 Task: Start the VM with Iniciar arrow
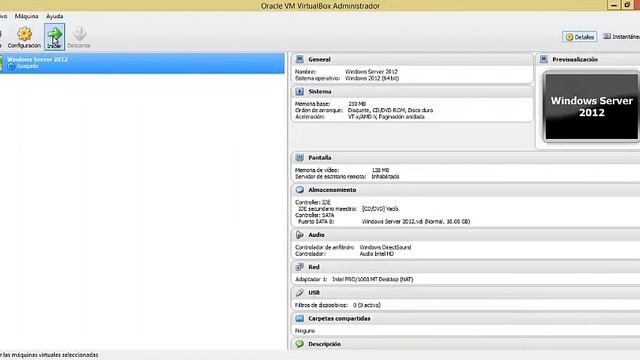pyautogui.click(x=54, y=37)
